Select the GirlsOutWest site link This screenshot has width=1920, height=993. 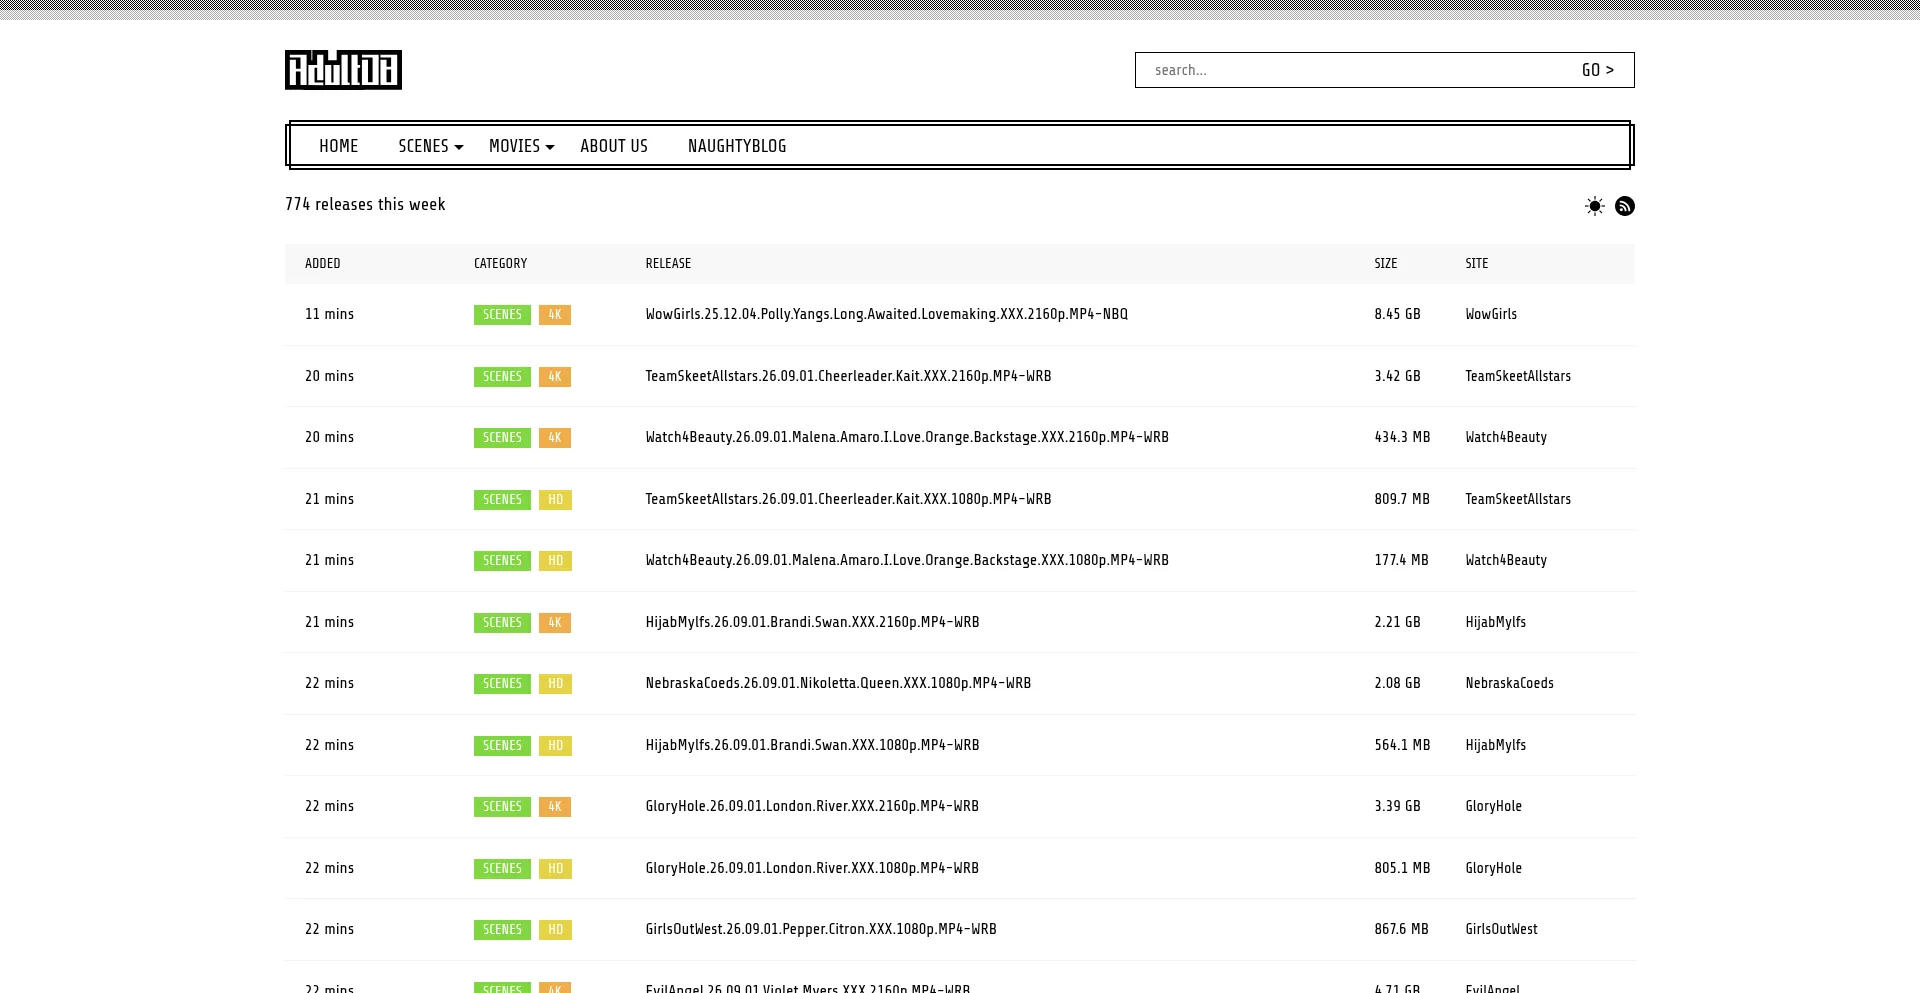[1501, 929]
